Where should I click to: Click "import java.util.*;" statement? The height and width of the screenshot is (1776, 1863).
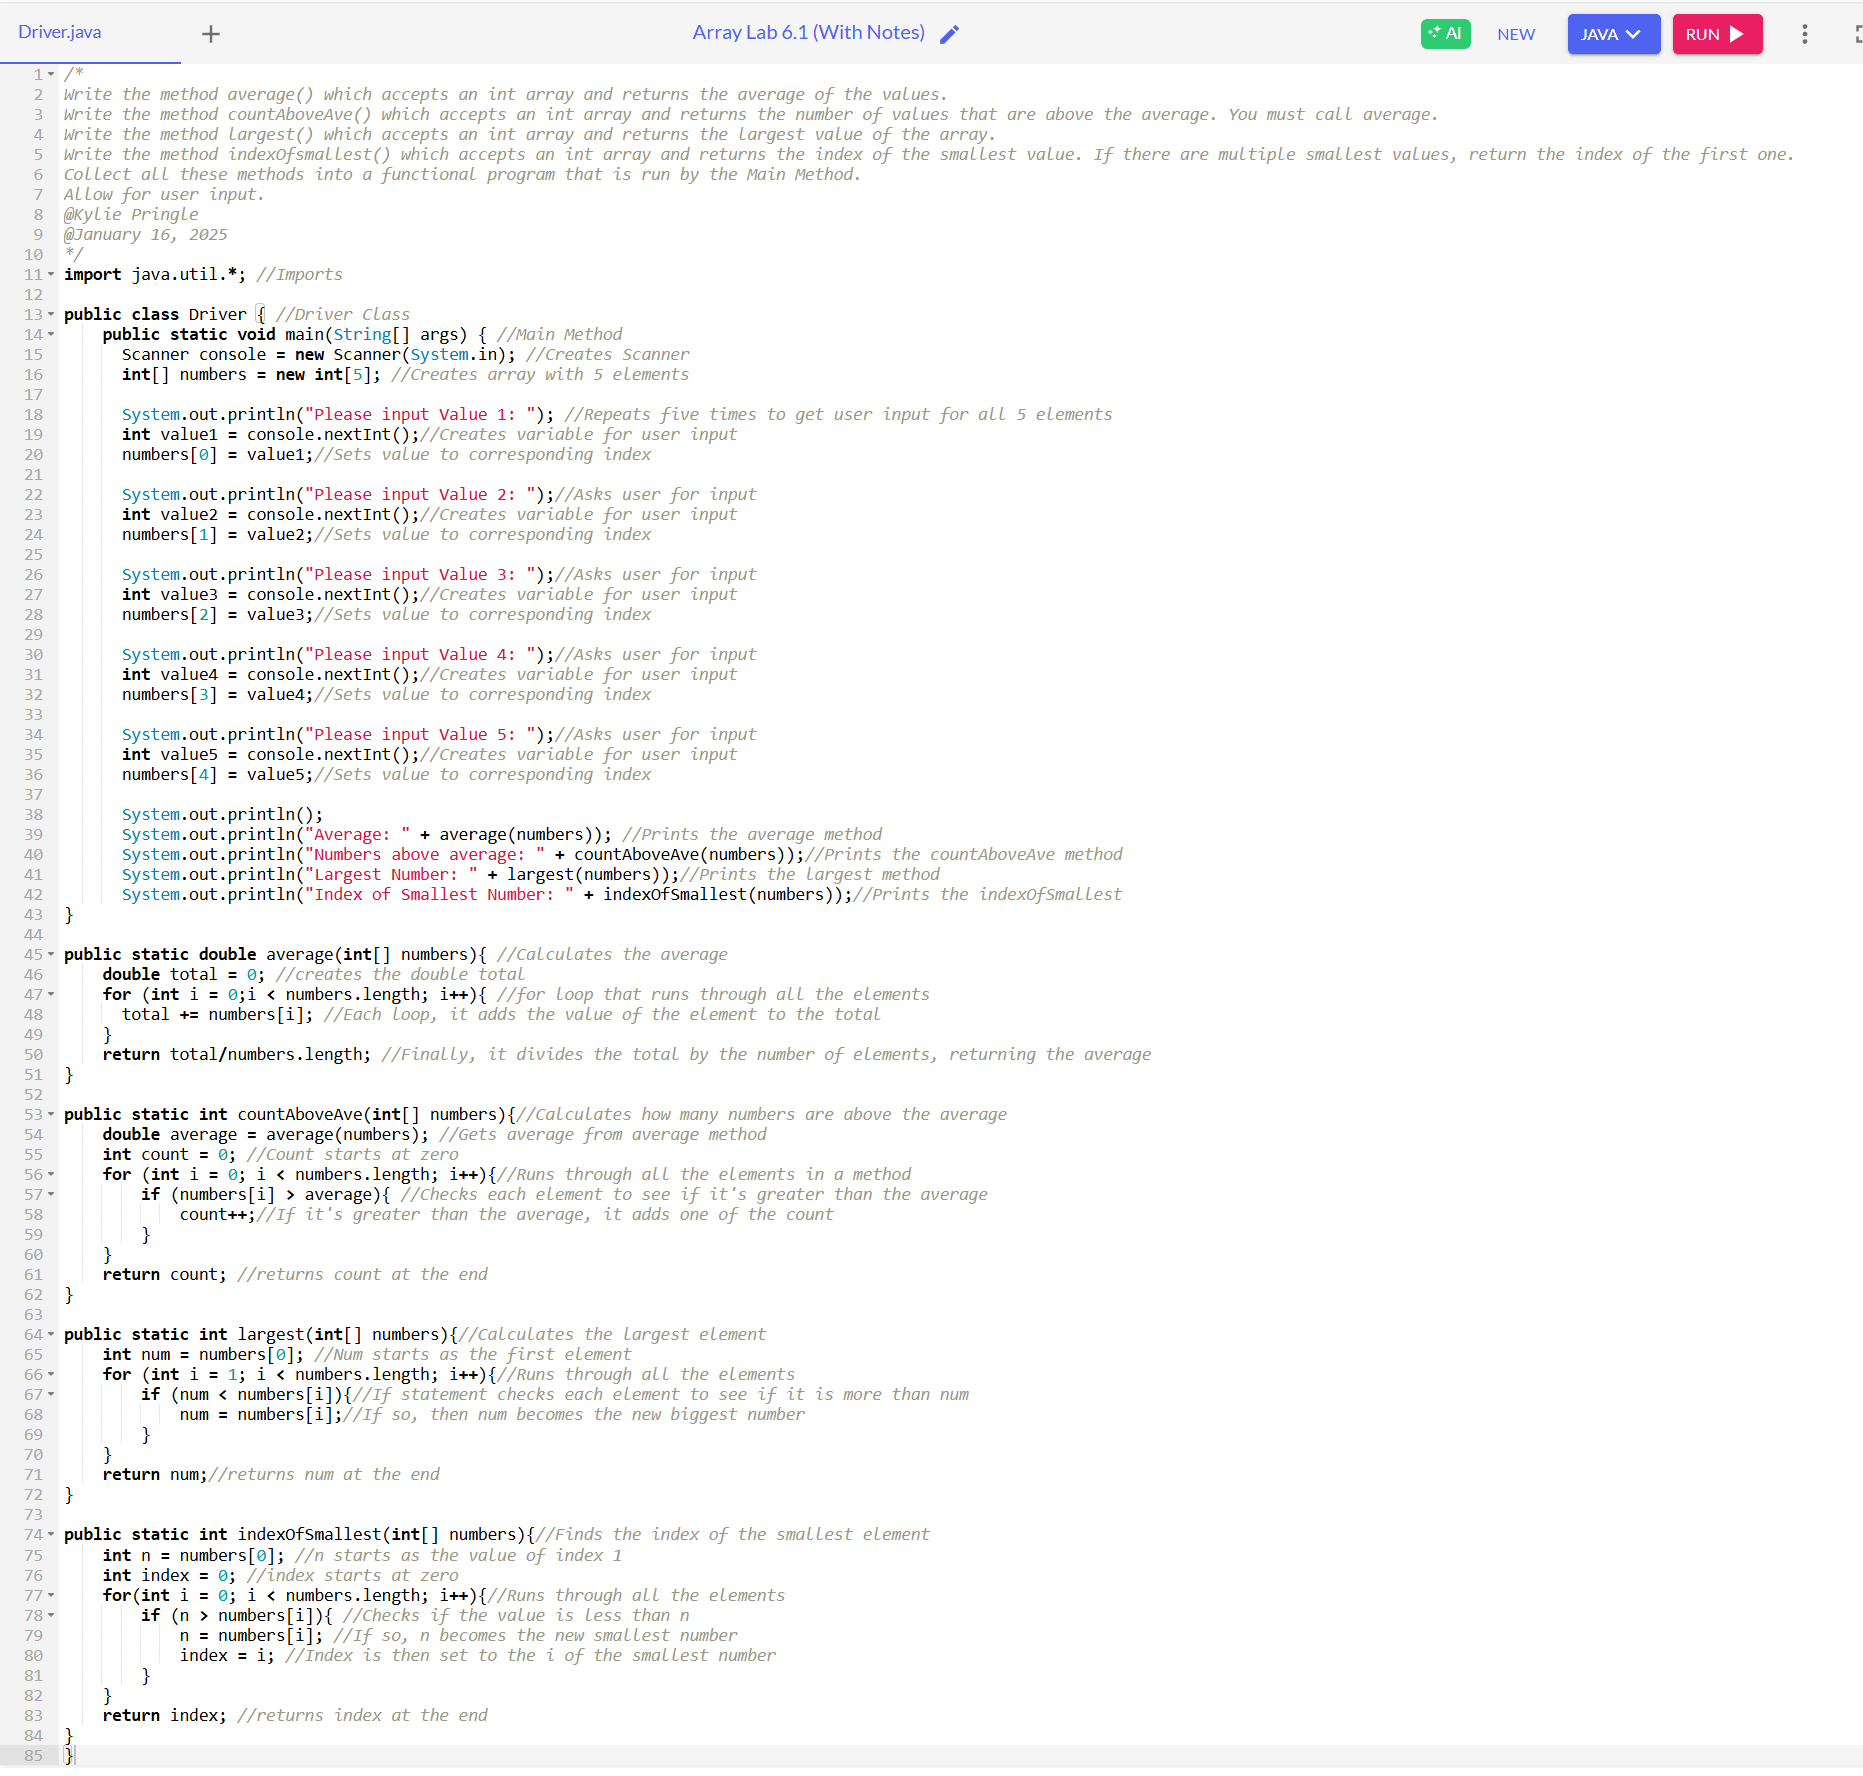[x=155, y=274]
